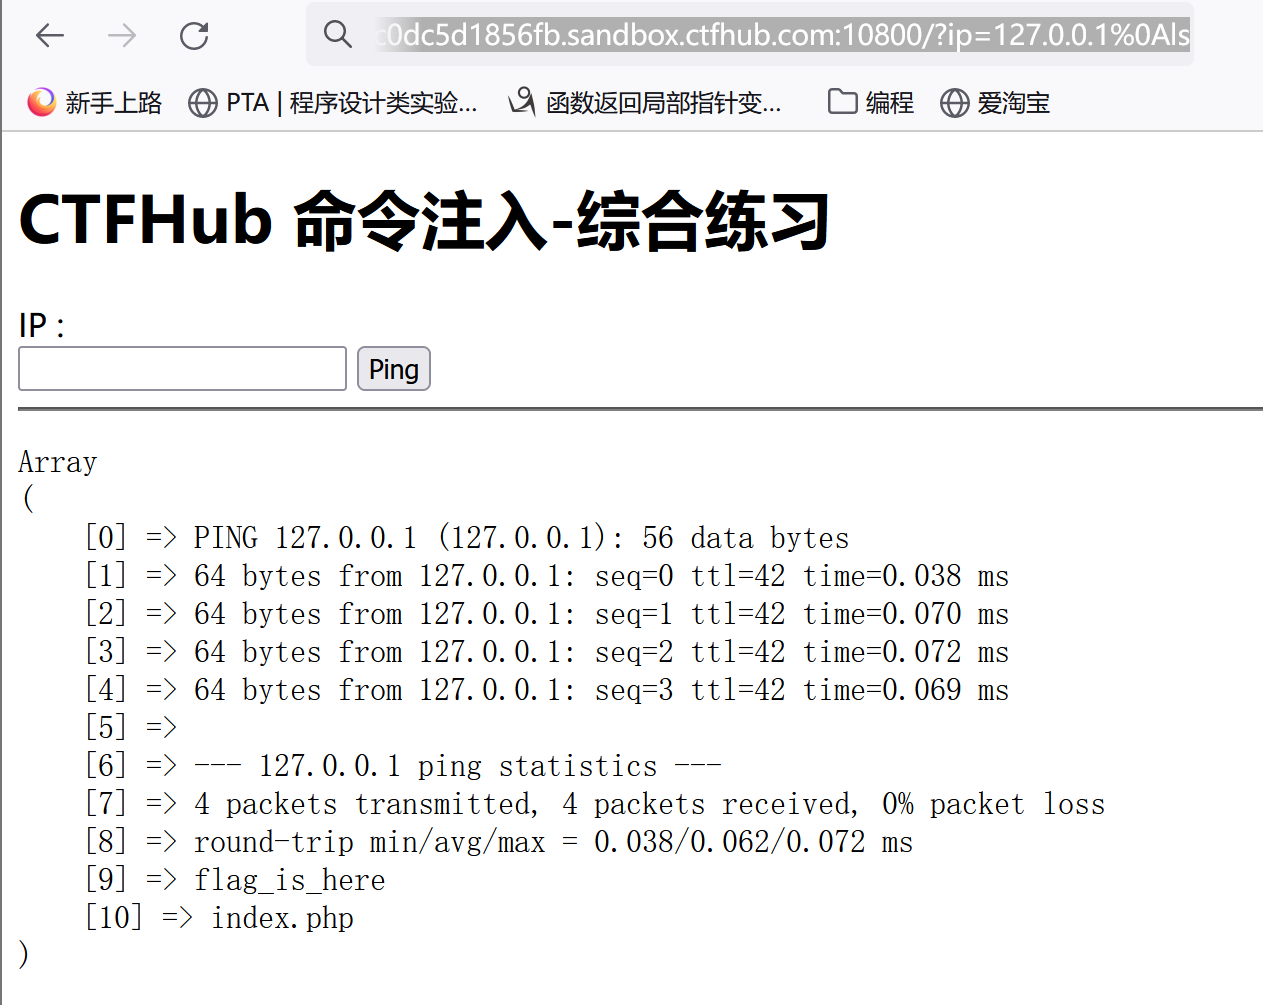
Task: Click the 4 packets transmitted line
Action: (x=649, y=804)
